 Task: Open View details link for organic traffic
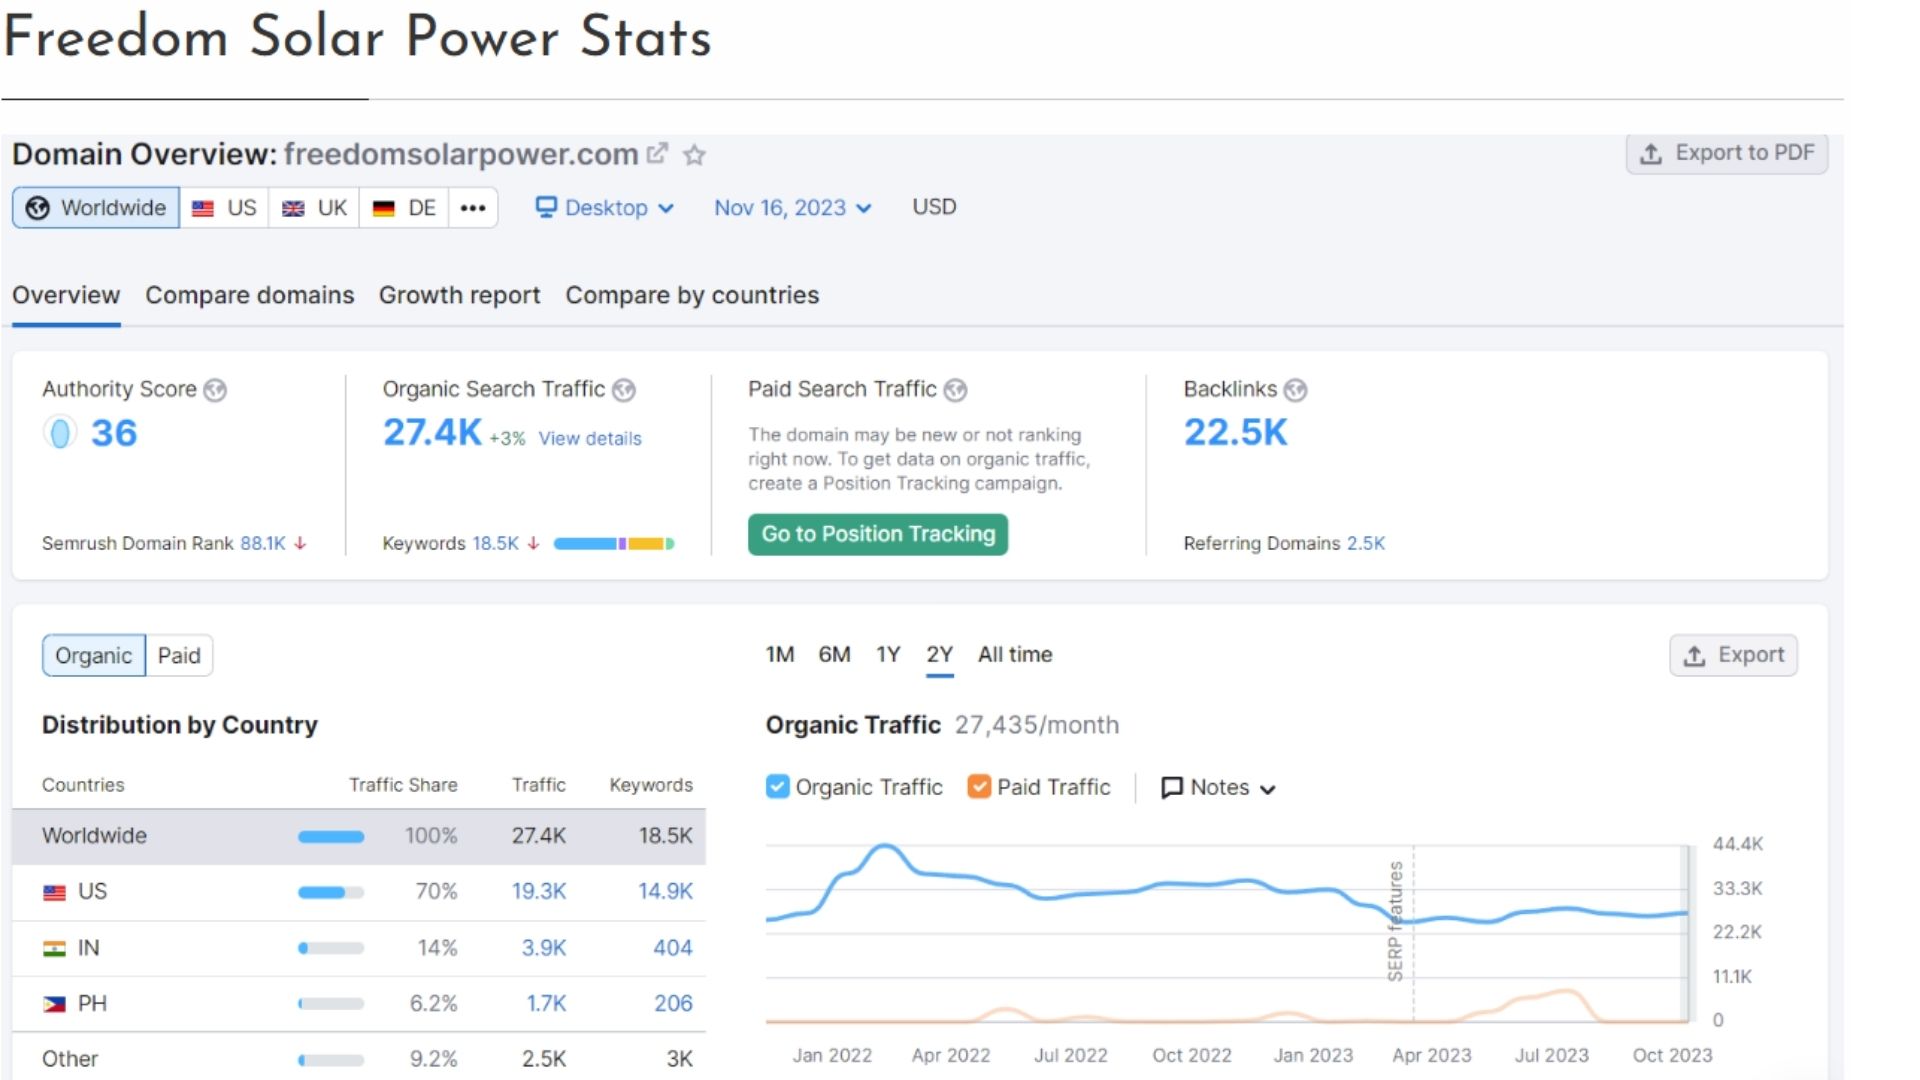click(590, 439)
